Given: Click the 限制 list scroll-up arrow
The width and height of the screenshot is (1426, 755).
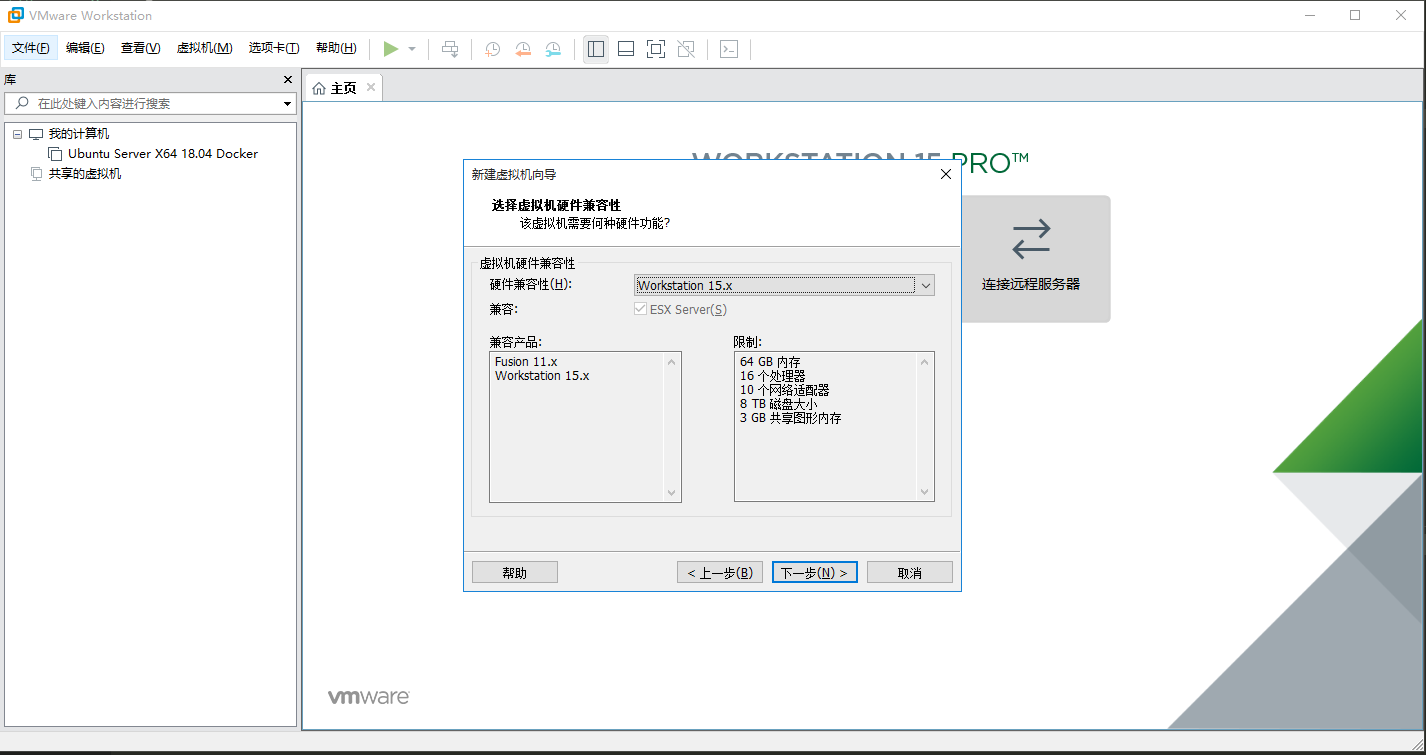Looking at the screenshot, I should tap(925, 362).
